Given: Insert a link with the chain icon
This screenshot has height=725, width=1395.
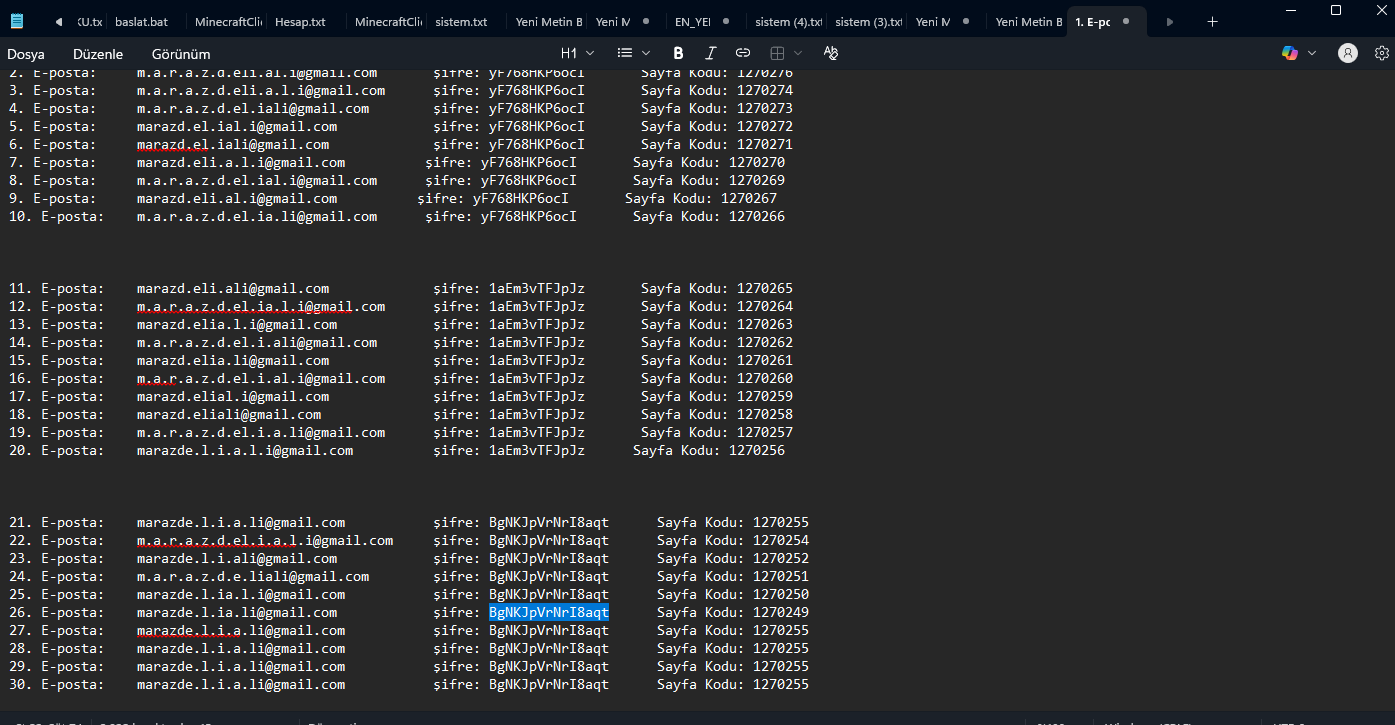Looking at the screenshot, I should [743, 53].
